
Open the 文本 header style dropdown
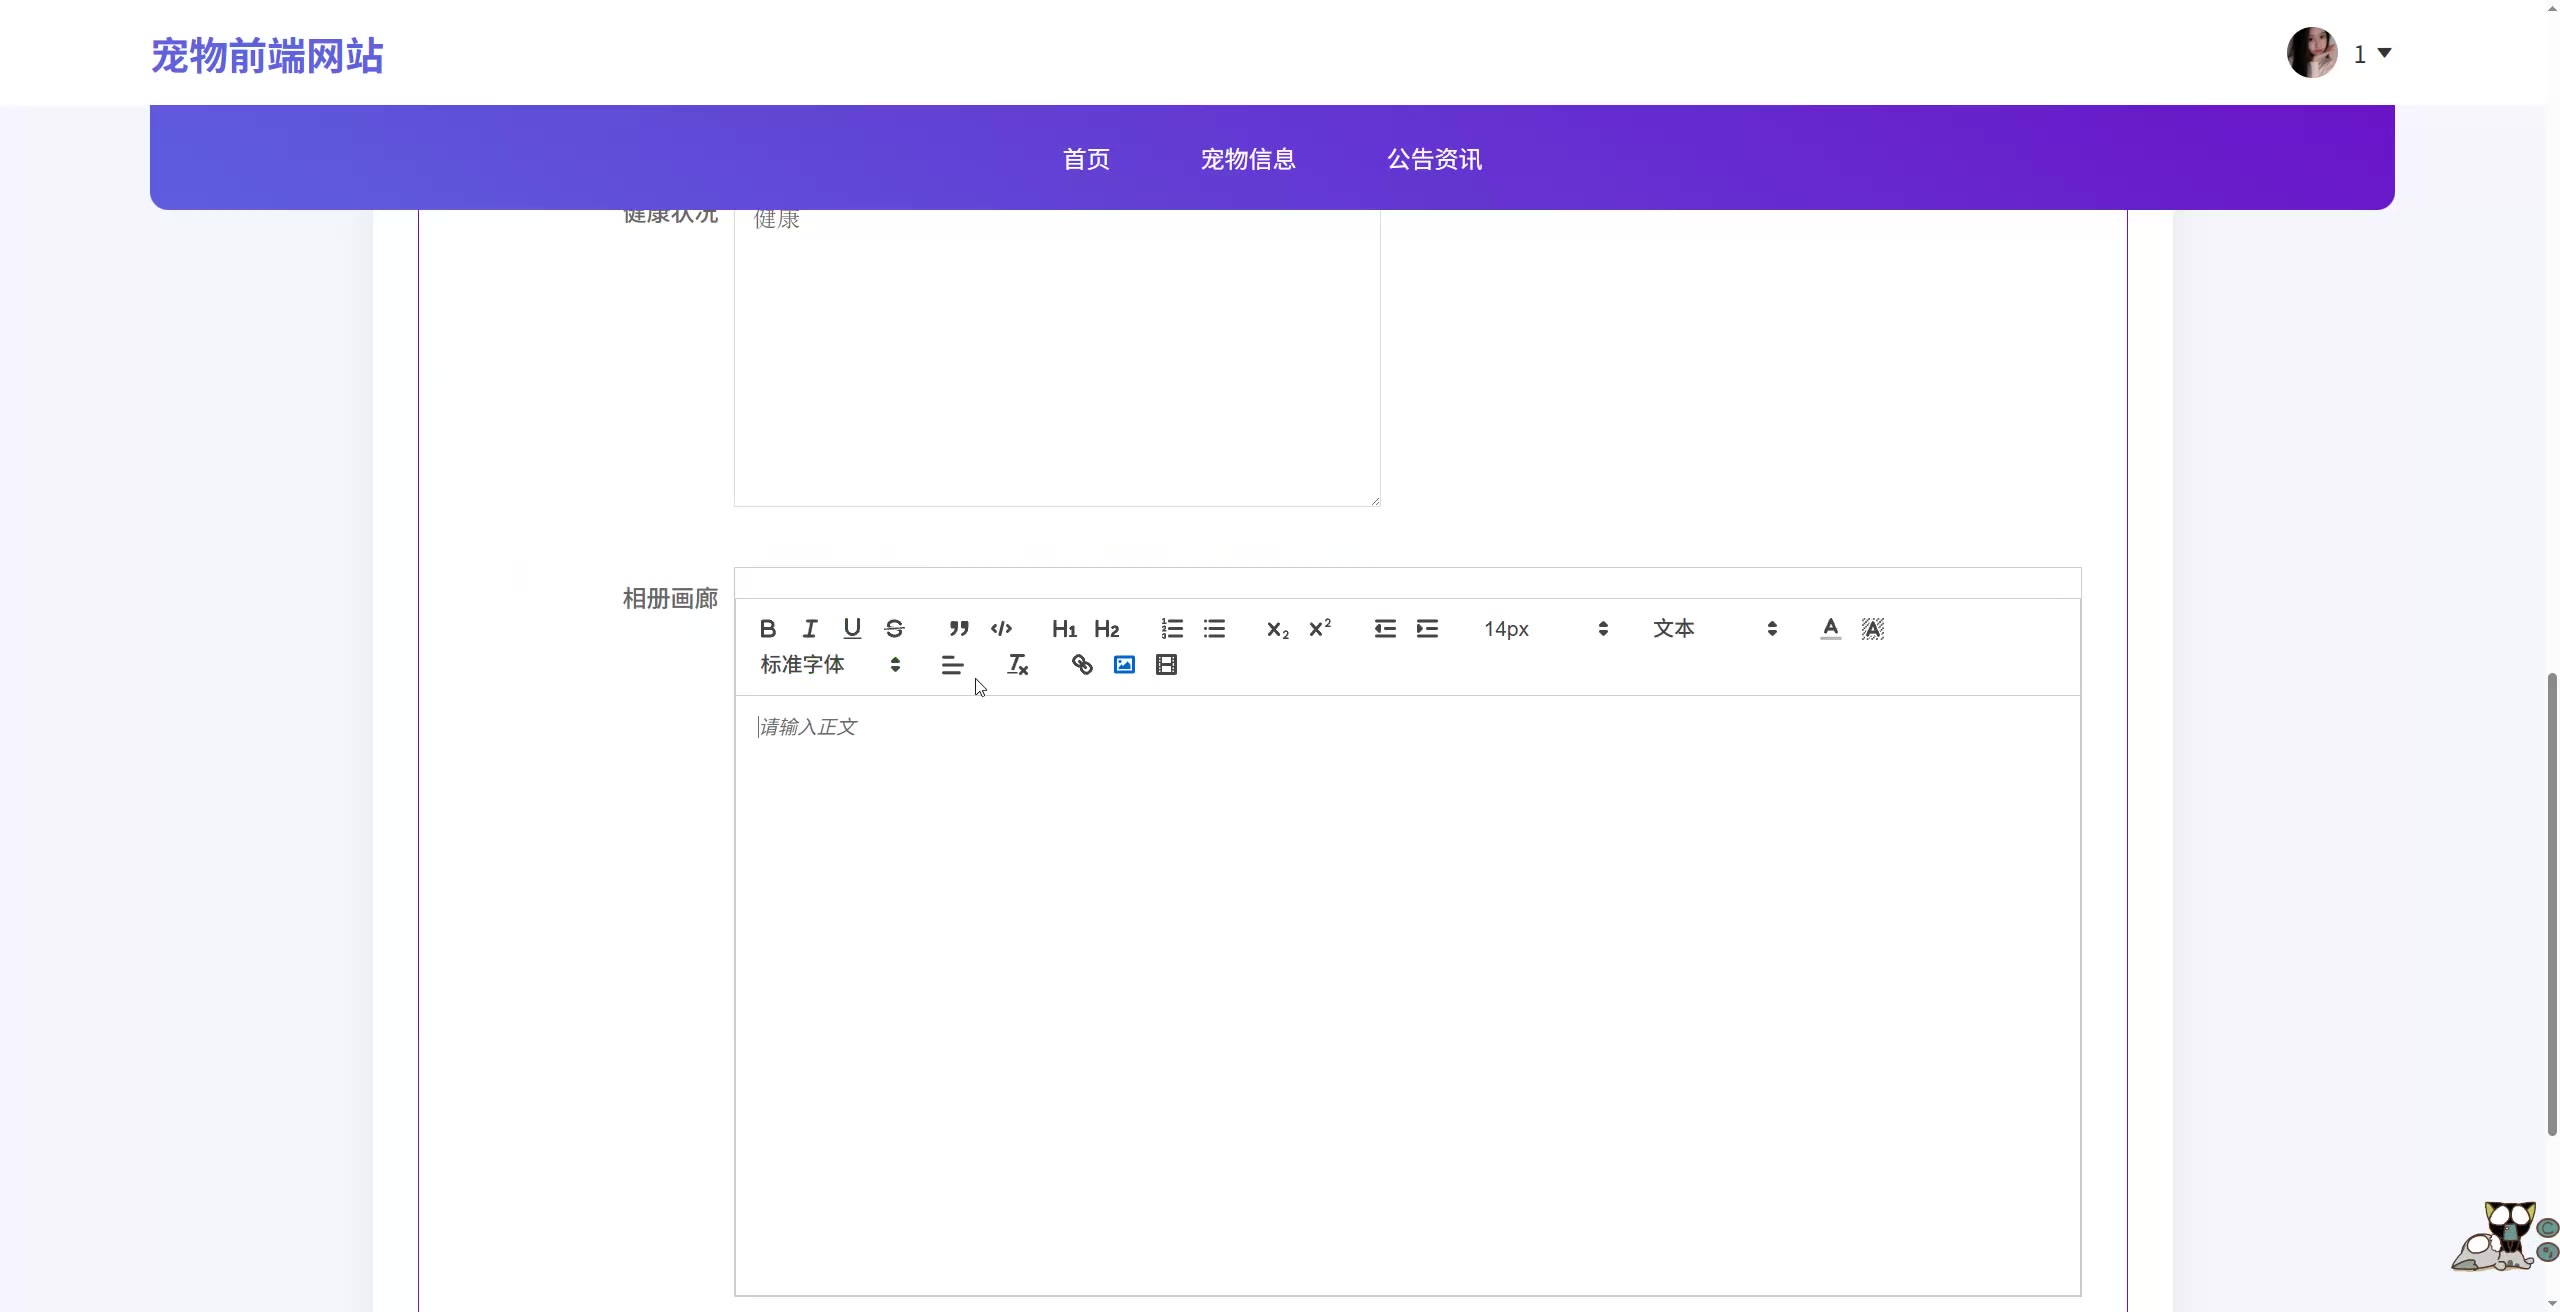(x=1714, y=629)
